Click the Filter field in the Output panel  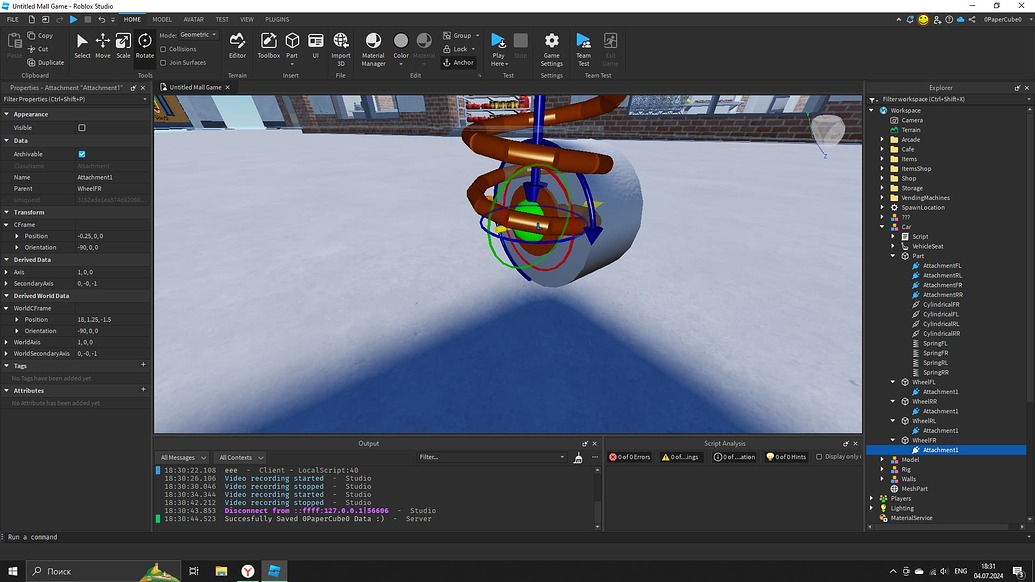click(x=490, y=457)
